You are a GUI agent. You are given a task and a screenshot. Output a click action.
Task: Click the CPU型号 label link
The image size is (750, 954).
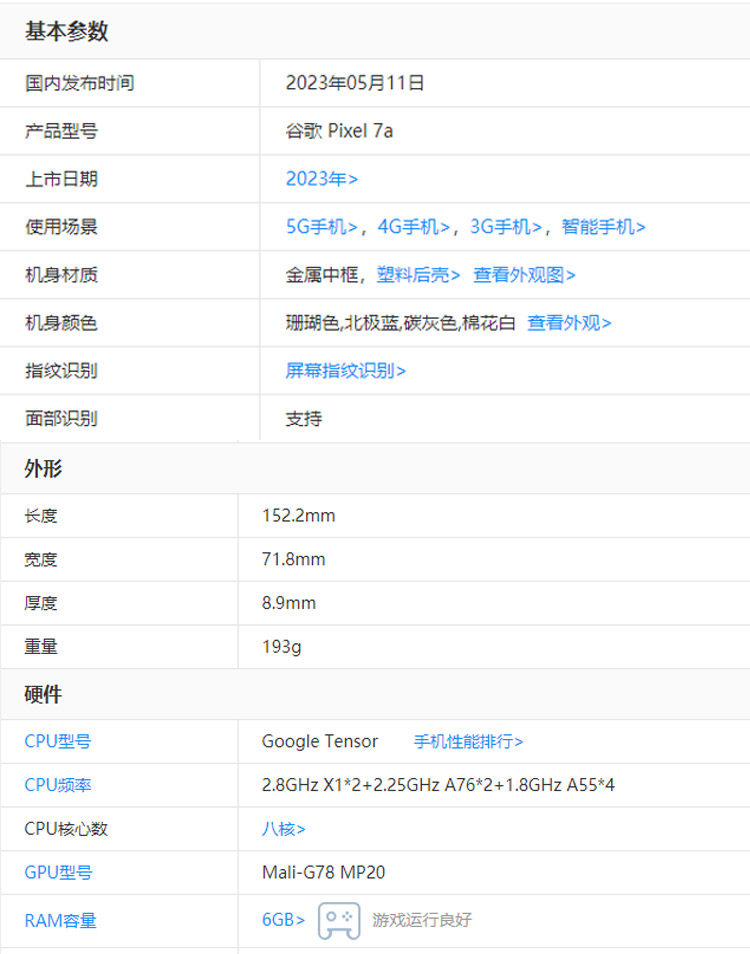tap(58, 742)
